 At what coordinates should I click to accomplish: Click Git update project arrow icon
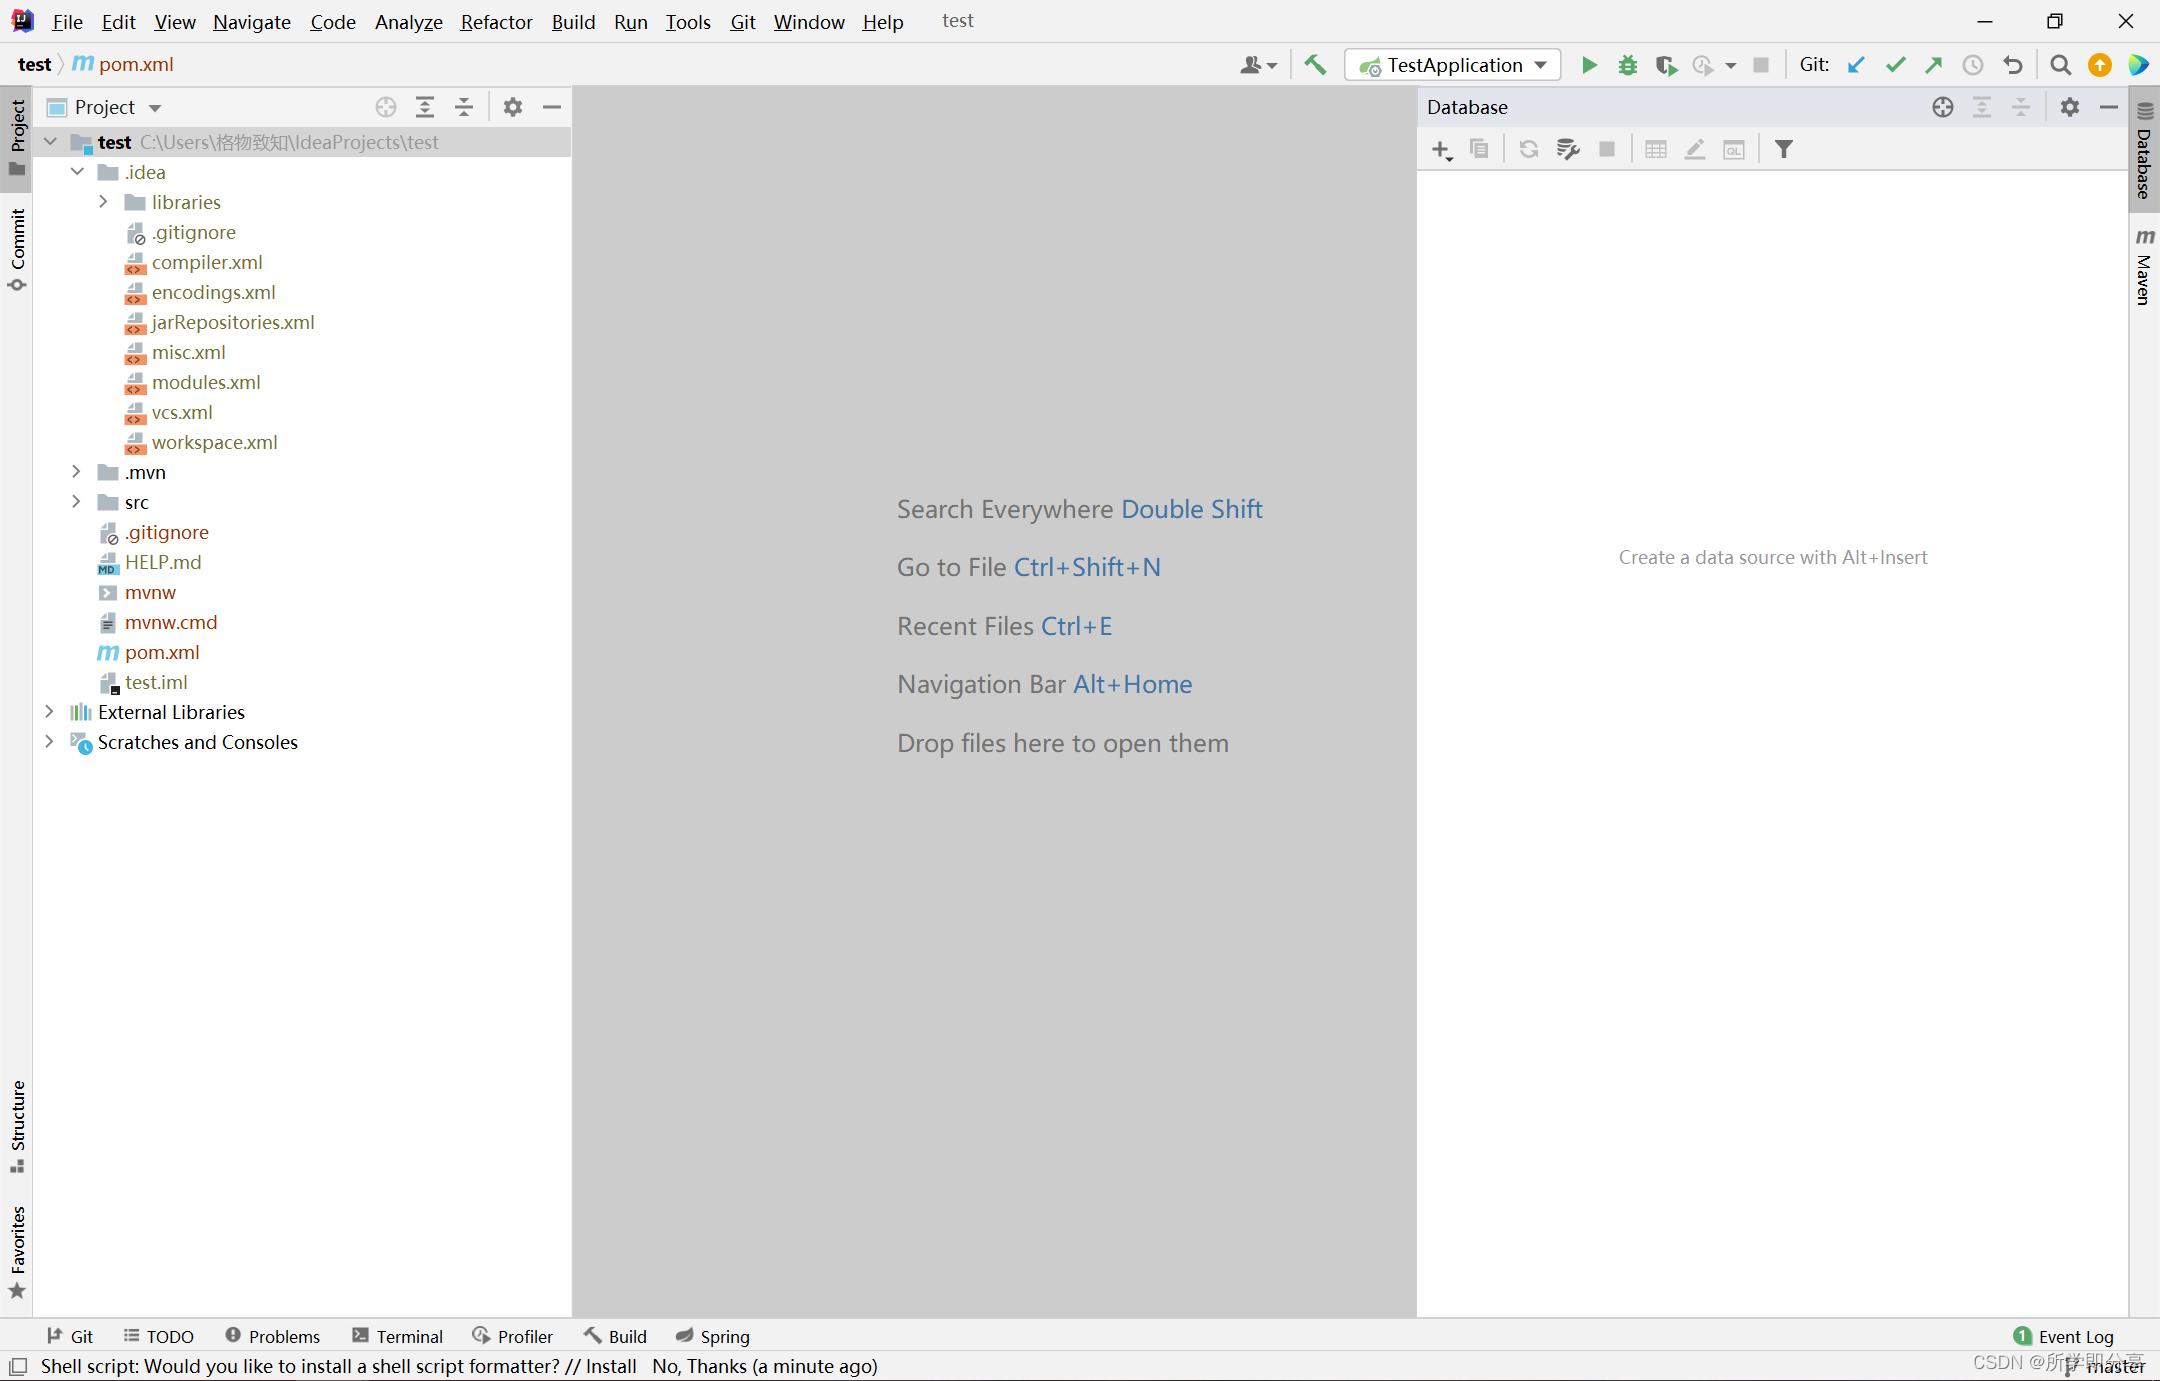pyautogui.click(x=1856, y=65)
